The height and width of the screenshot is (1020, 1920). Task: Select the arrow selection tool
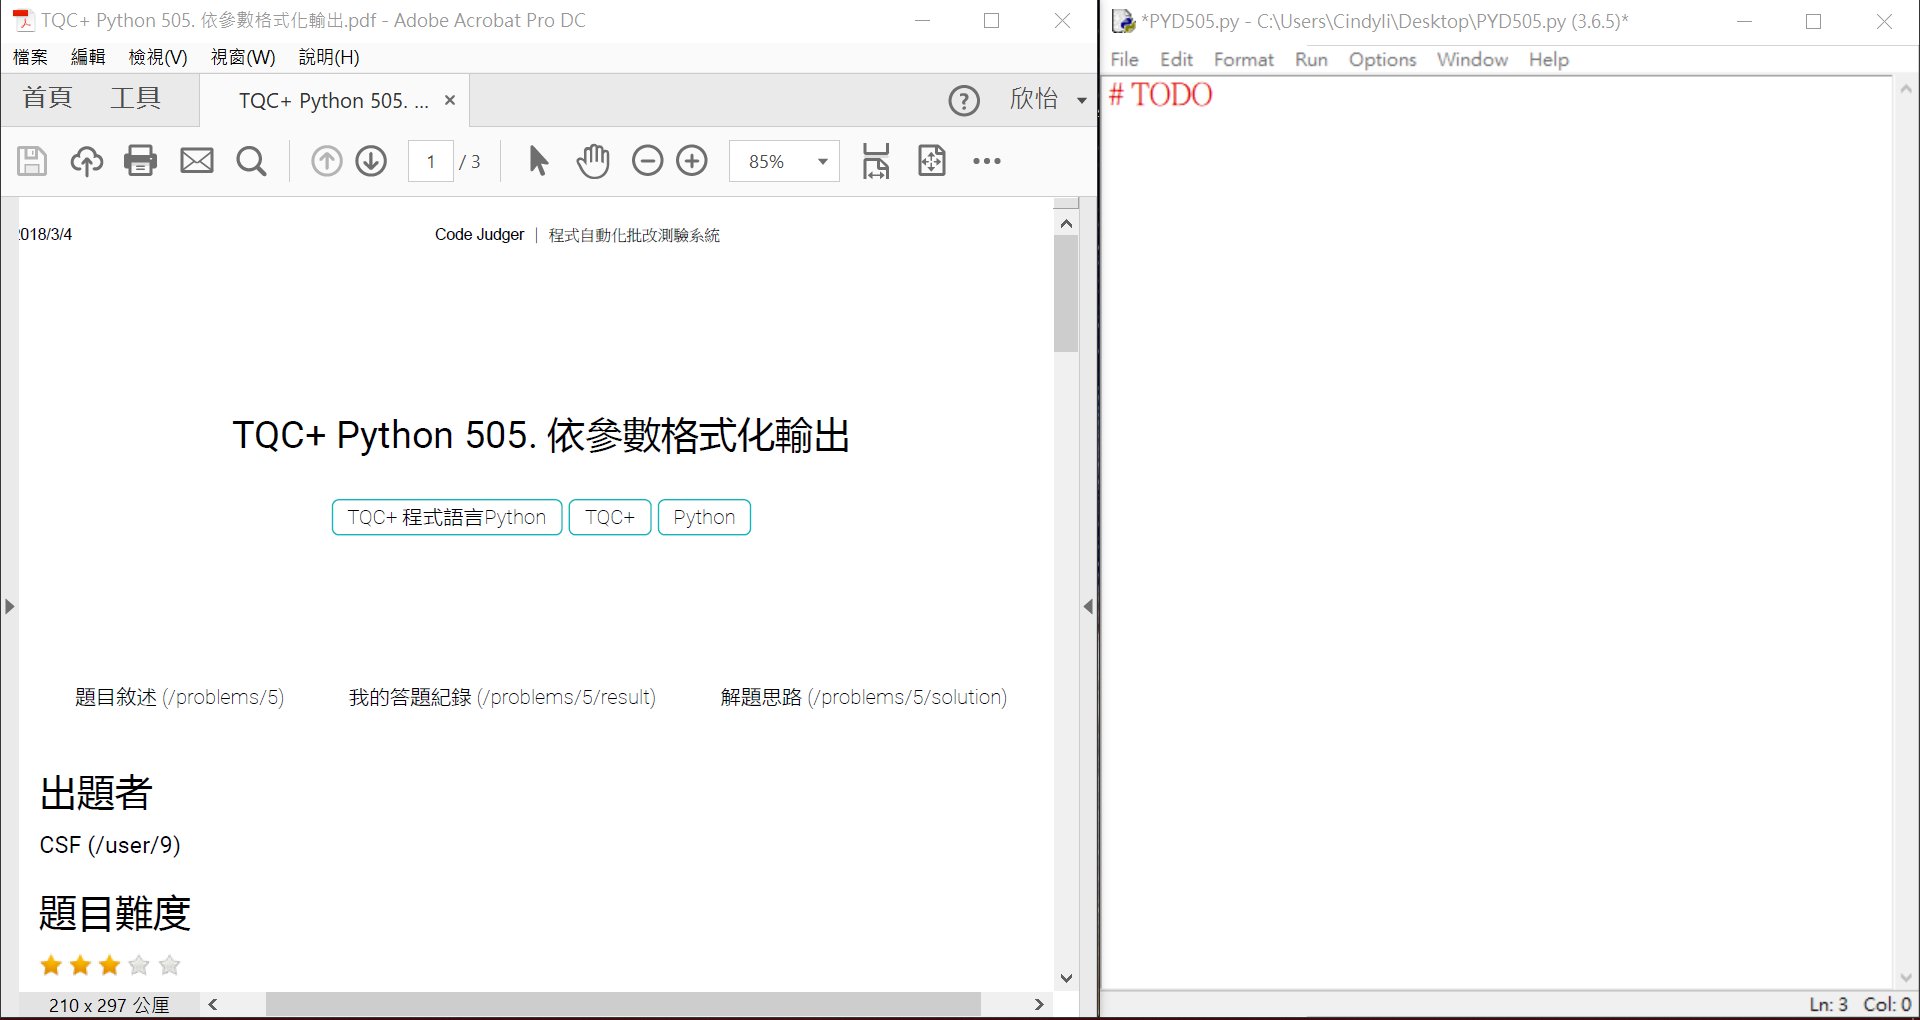(538, 161)
